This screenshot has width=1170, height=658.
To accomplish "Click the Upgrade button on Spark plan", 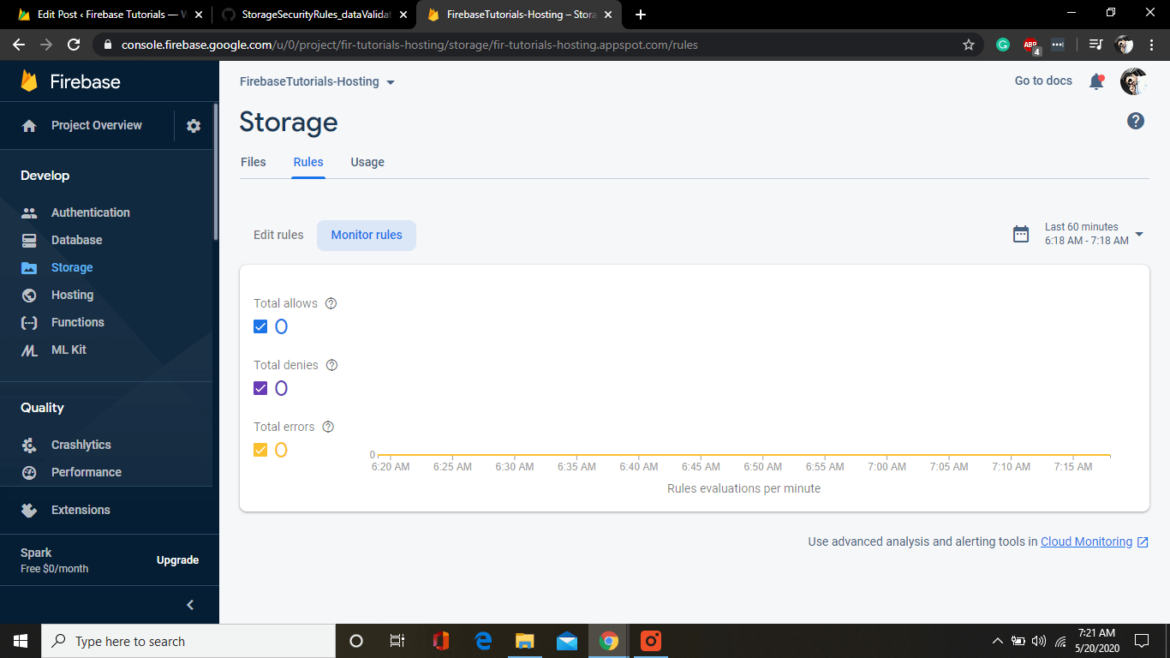I will click(x=177, y=560).
